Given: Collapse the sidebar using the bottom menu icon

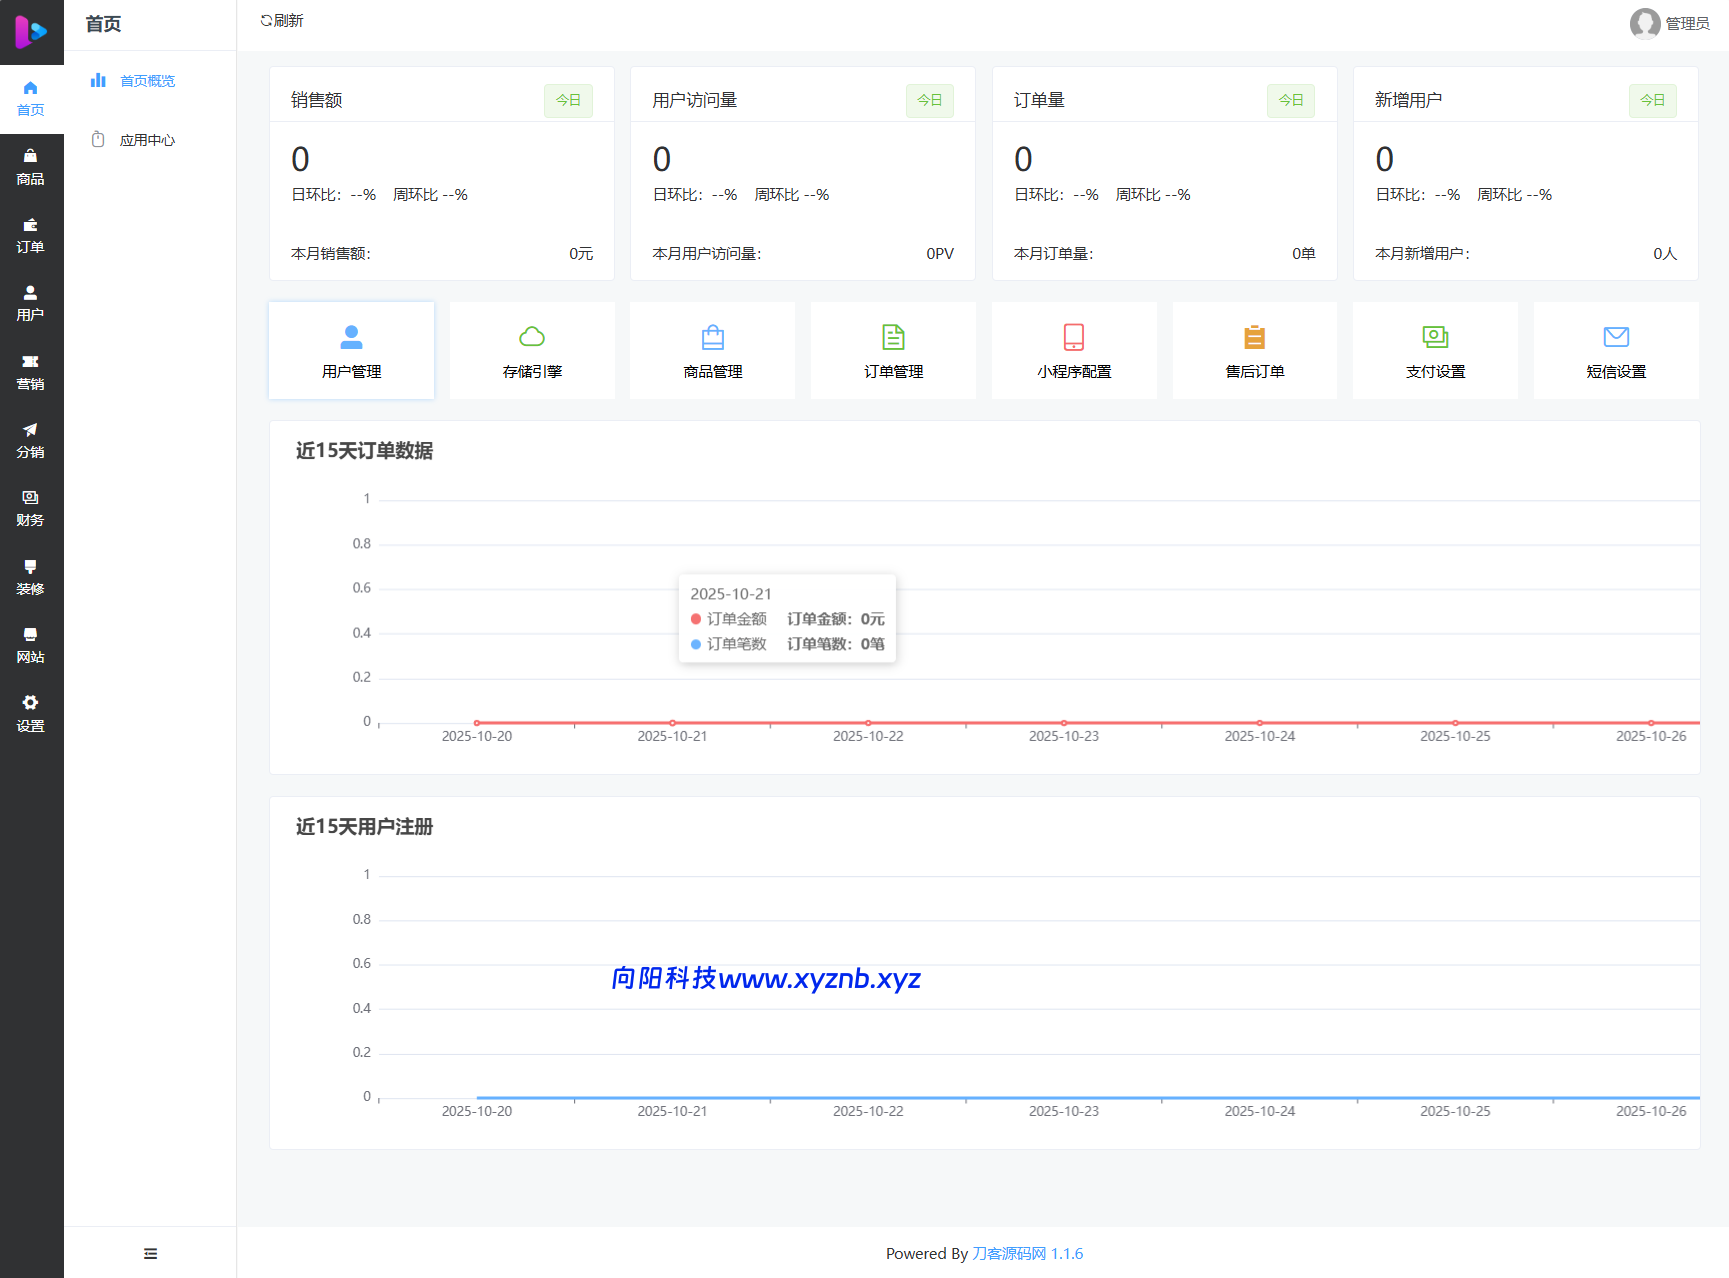Looking at the screenshot, I should (x=150, y=1253).
